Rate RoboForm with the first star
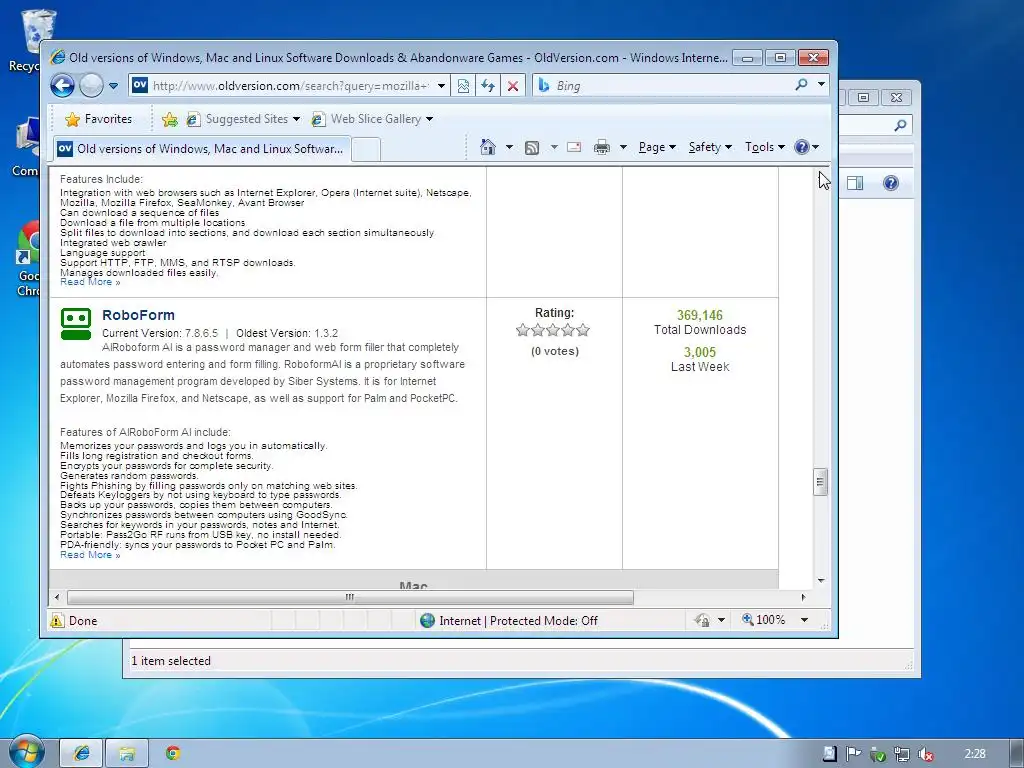The width and height of the screenshot is (1024, 768). (522, 330)
